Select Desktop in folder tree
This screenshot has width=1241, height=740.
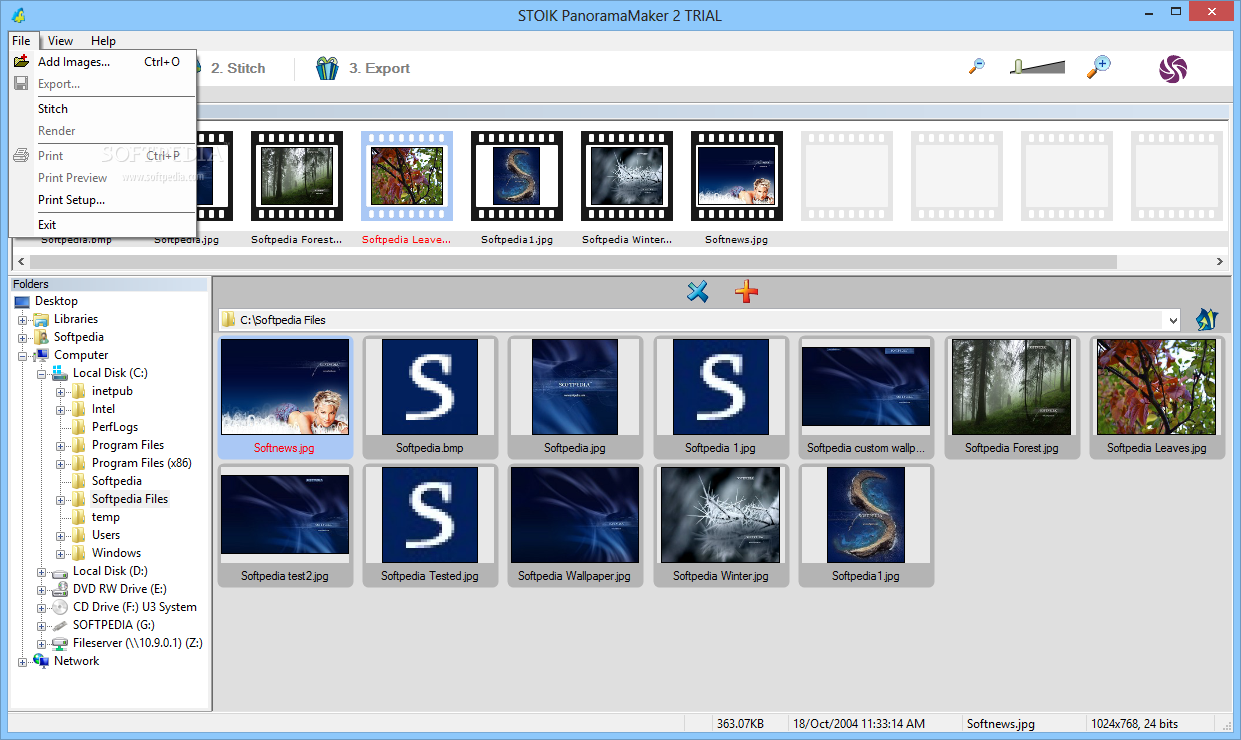[56, 301]
